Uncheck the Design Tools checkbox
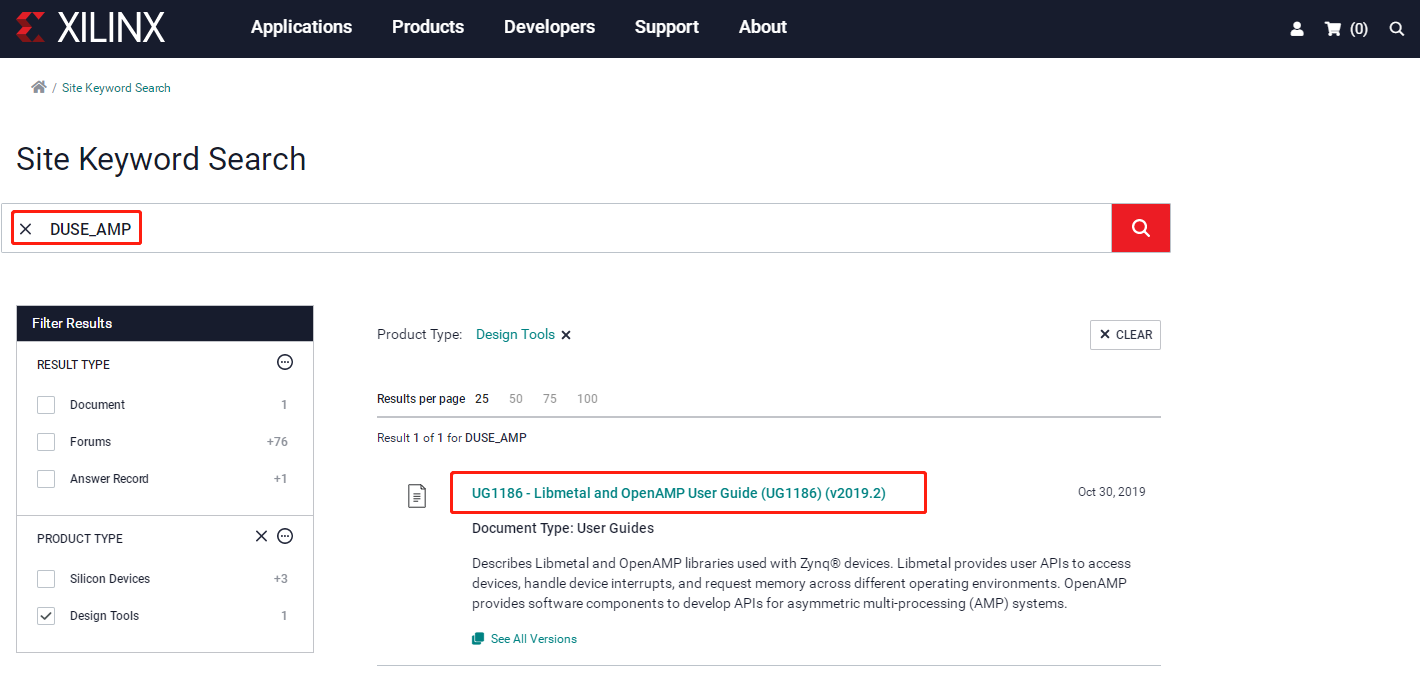Viewport: 1420px width, 699px height. [x=46, y=616]
